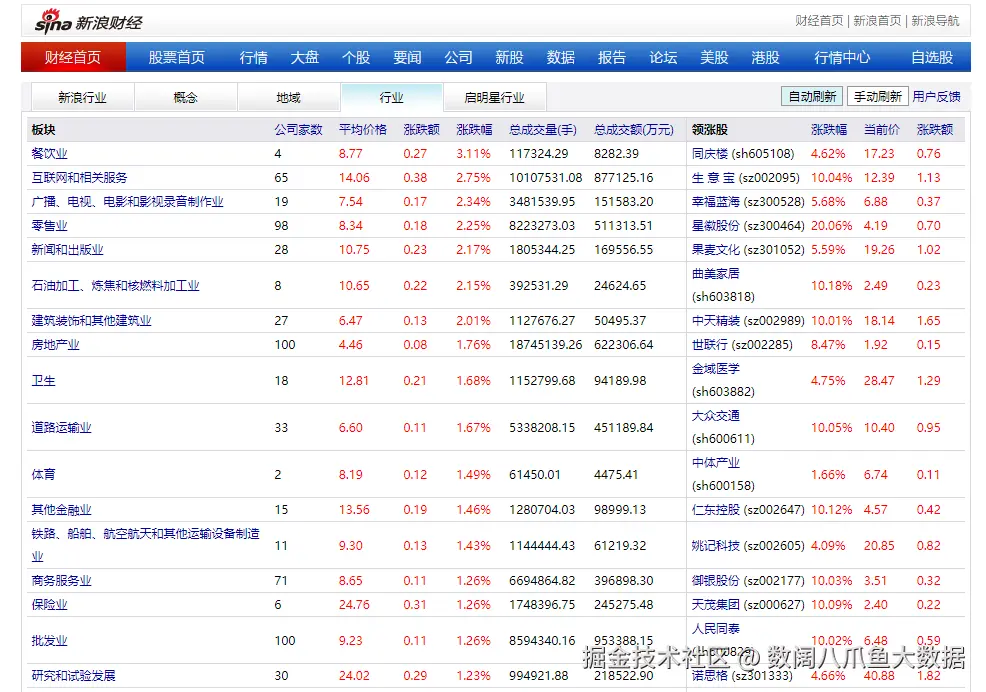Viewport: 986px width, 692px height.
Task: Click 餐饮业 total turnover 8282.39
Action: point(616,153)
